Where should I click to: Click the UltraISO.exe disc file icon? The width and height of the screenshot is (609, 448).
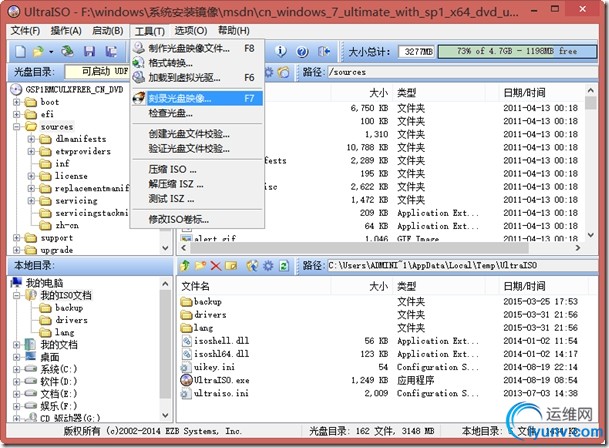pos(186,380)
